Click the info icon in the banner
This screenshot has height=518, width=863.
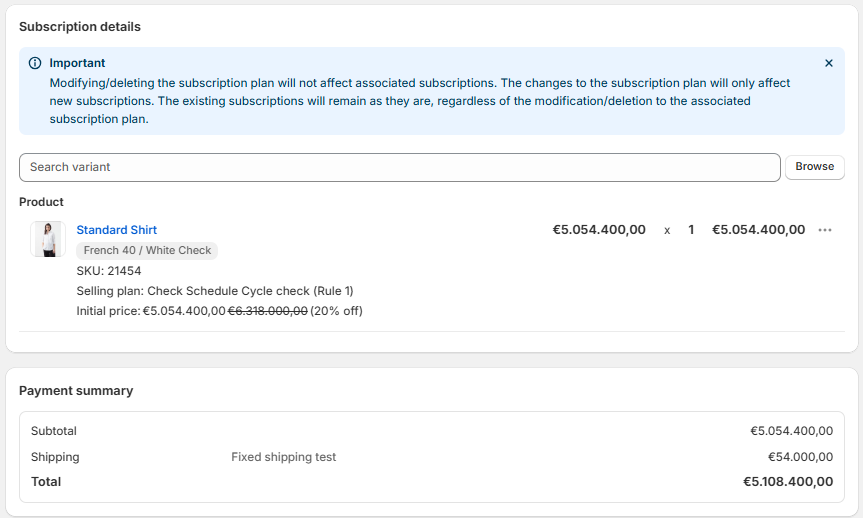point(35,63)
